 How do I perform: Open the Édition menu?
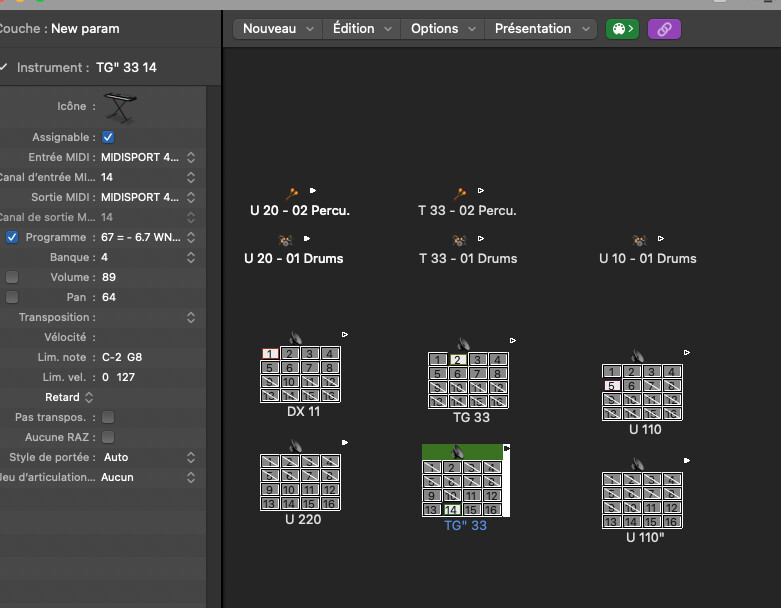pos(362,29)
